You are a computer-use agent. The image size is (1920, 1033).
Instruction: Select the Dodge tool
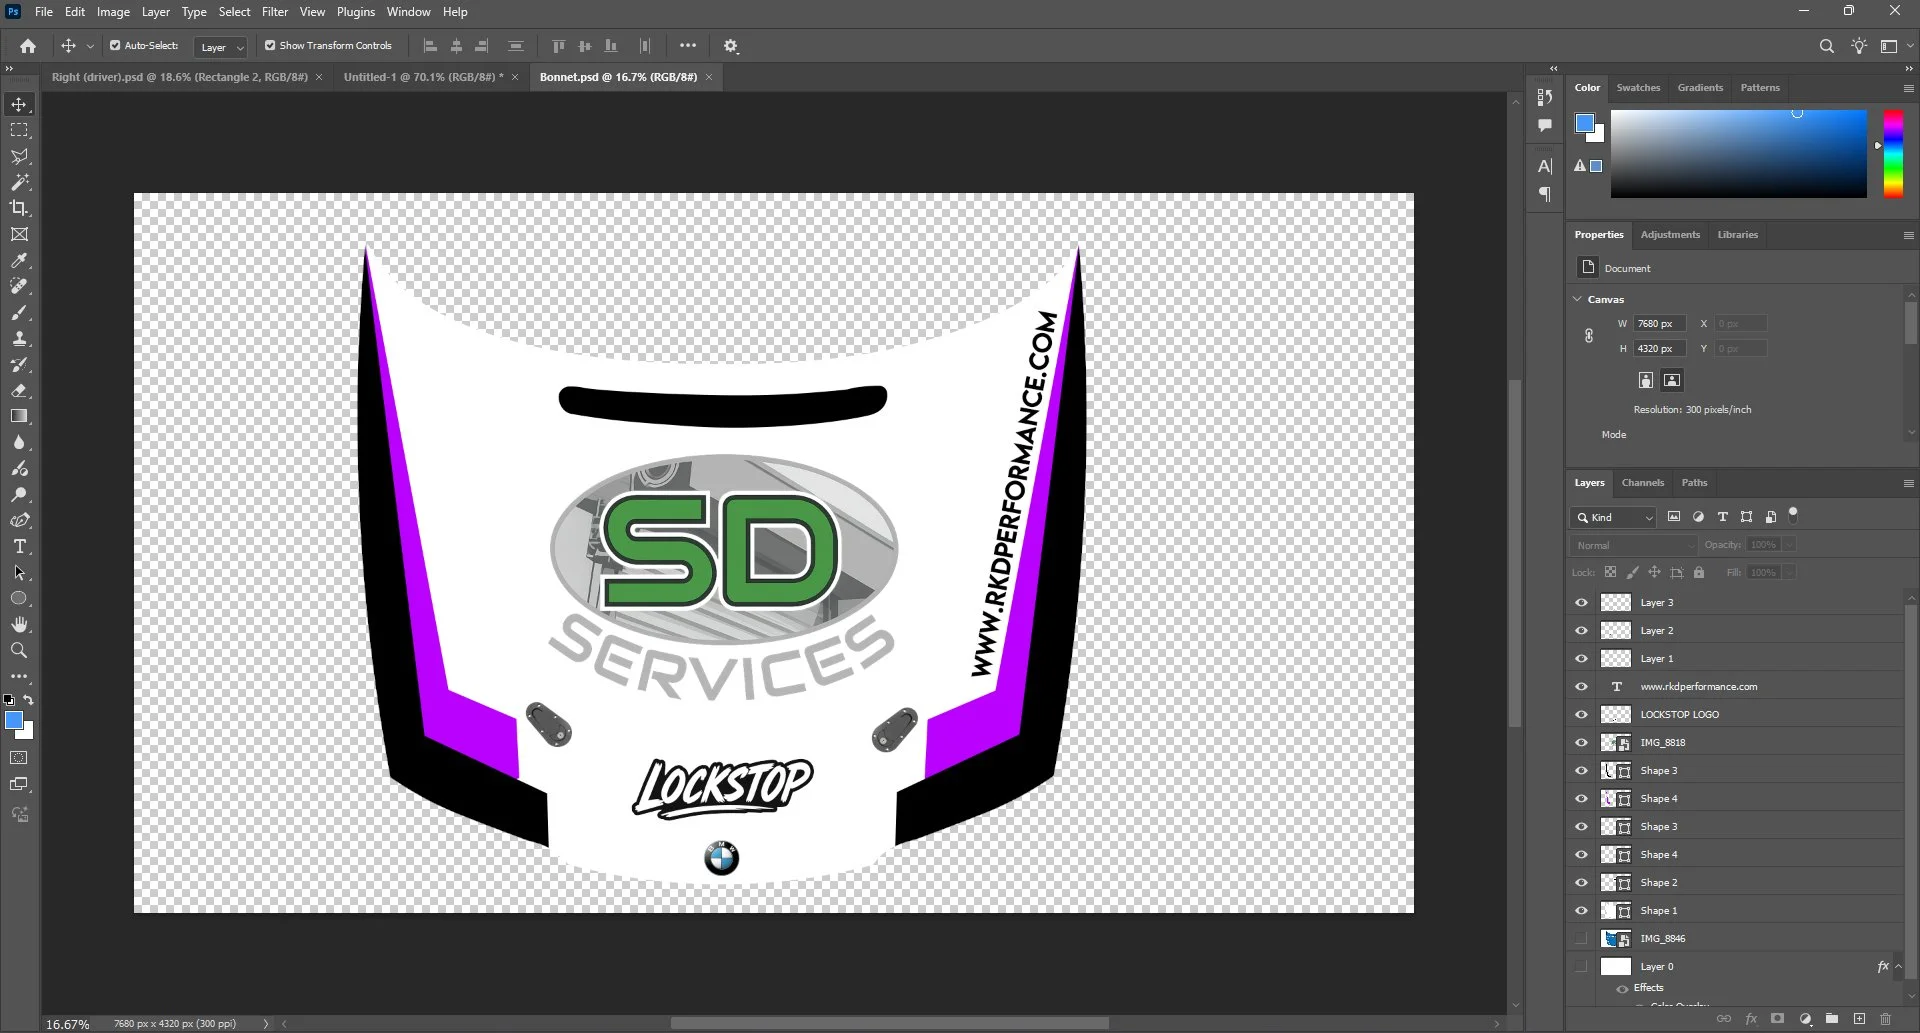19,495
